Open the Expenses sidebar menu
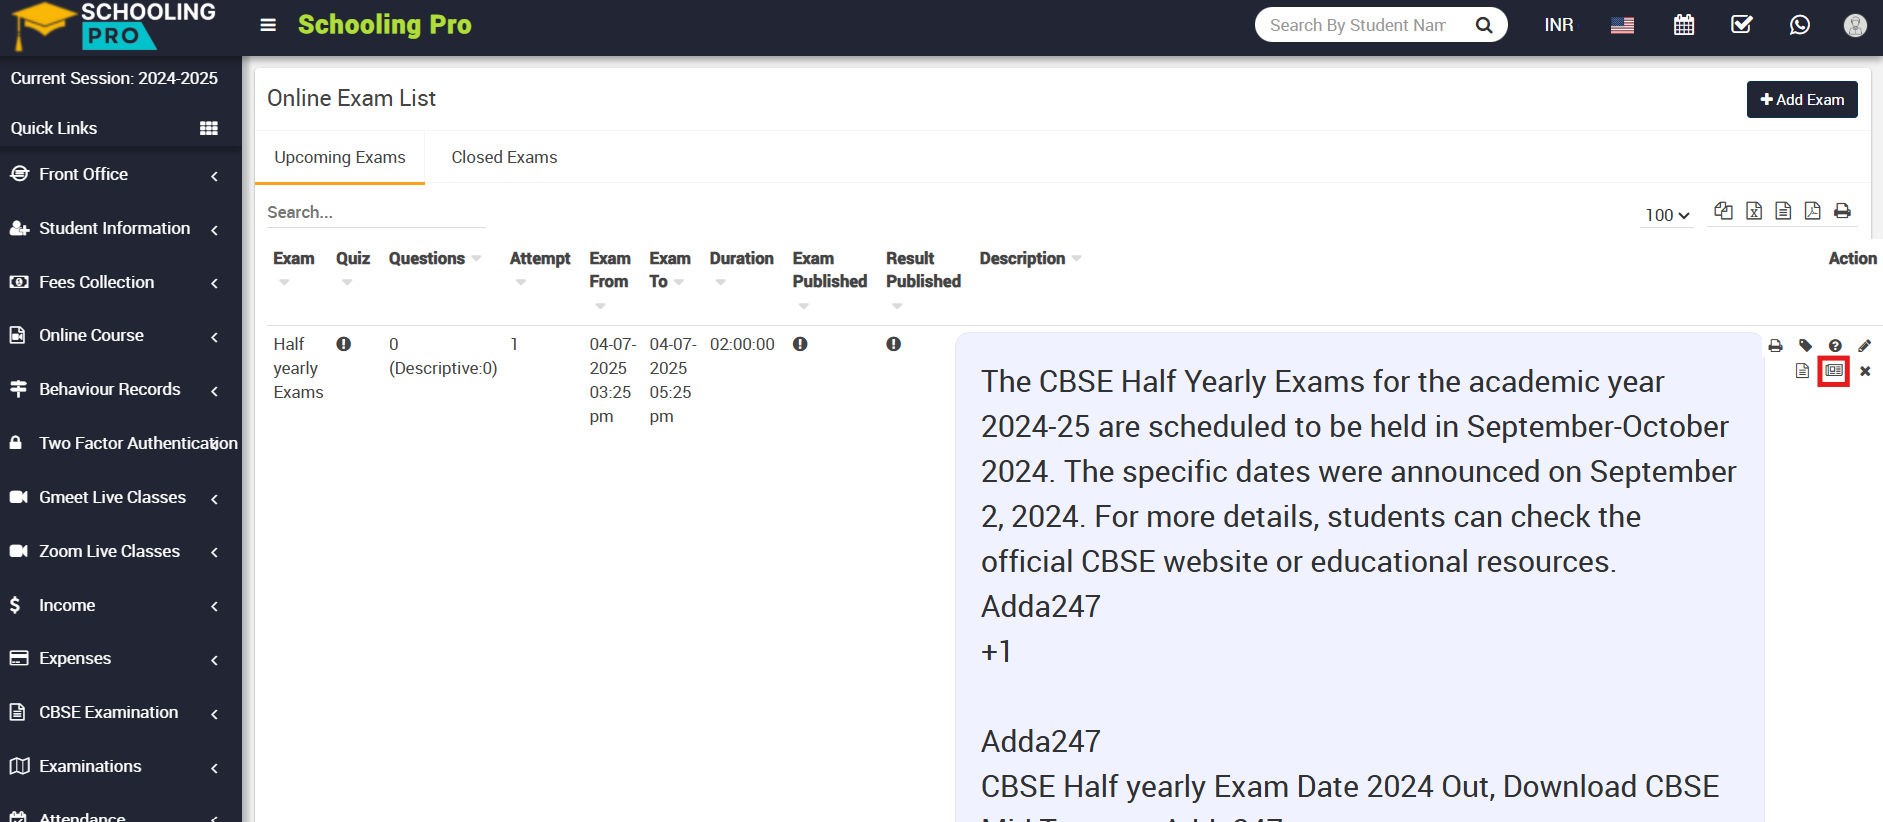This screenshot has width=1883, height=822. pyautogui.click(x=120, y=659)
